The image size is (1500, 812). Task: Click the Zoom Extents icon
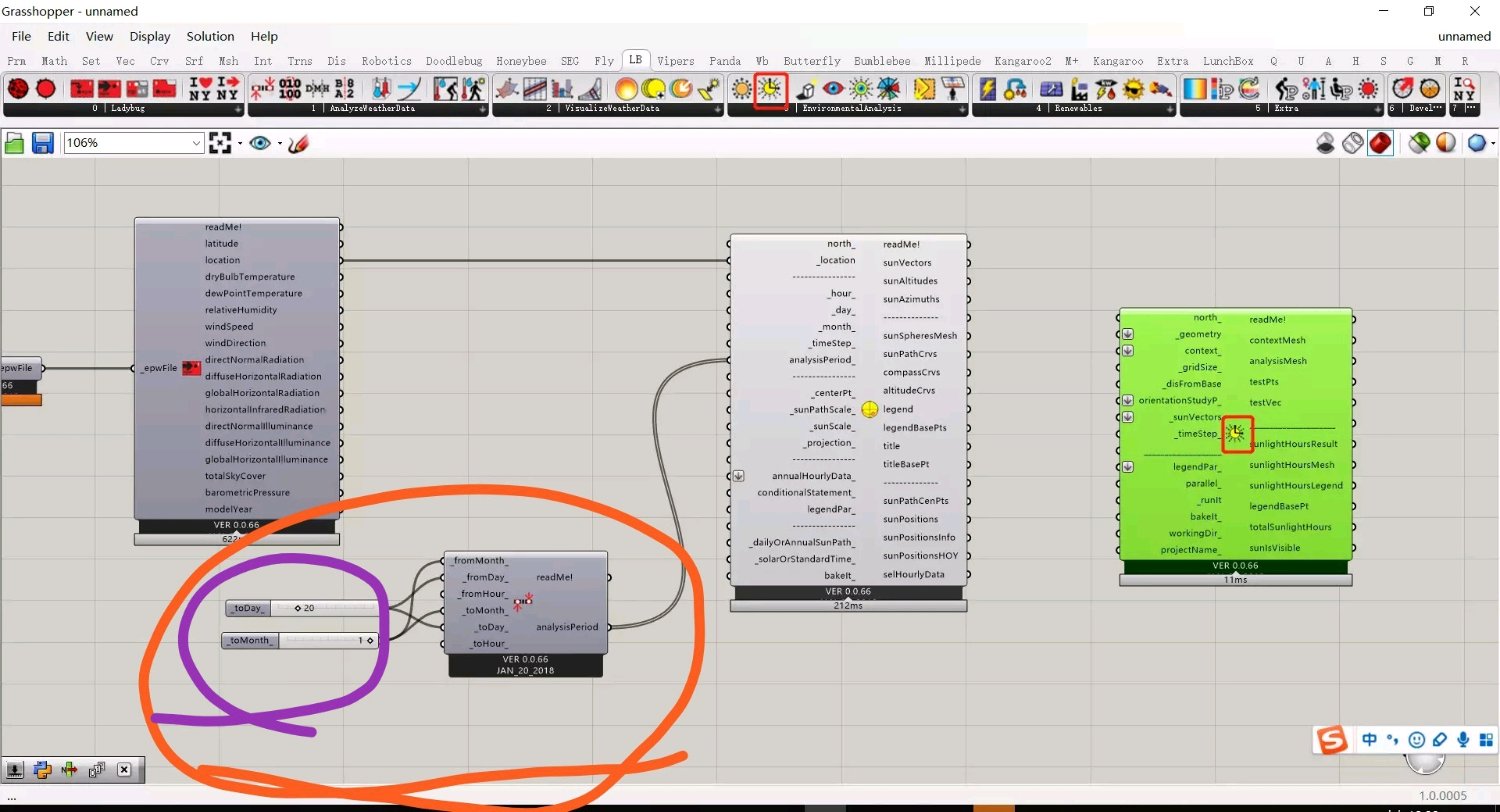[x=220, y=144]
